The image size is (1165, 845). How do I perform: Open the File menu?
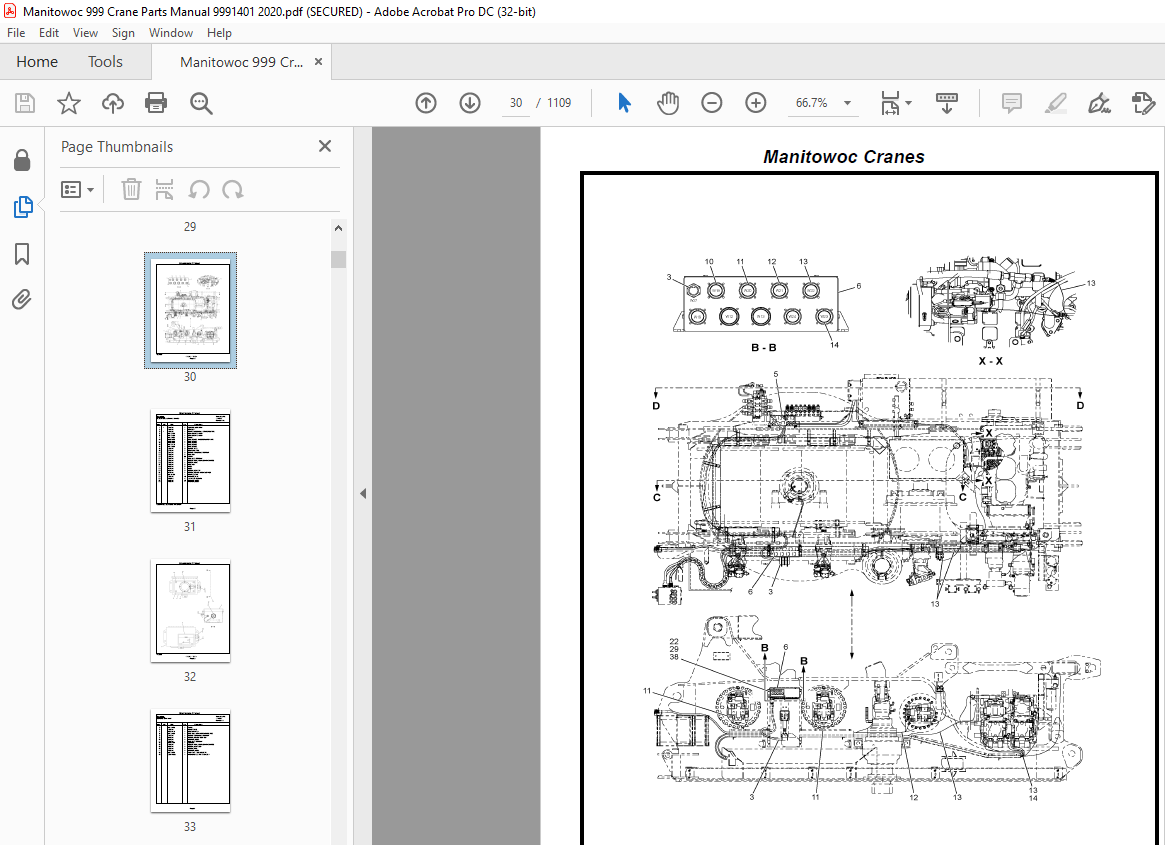[16, 33]
